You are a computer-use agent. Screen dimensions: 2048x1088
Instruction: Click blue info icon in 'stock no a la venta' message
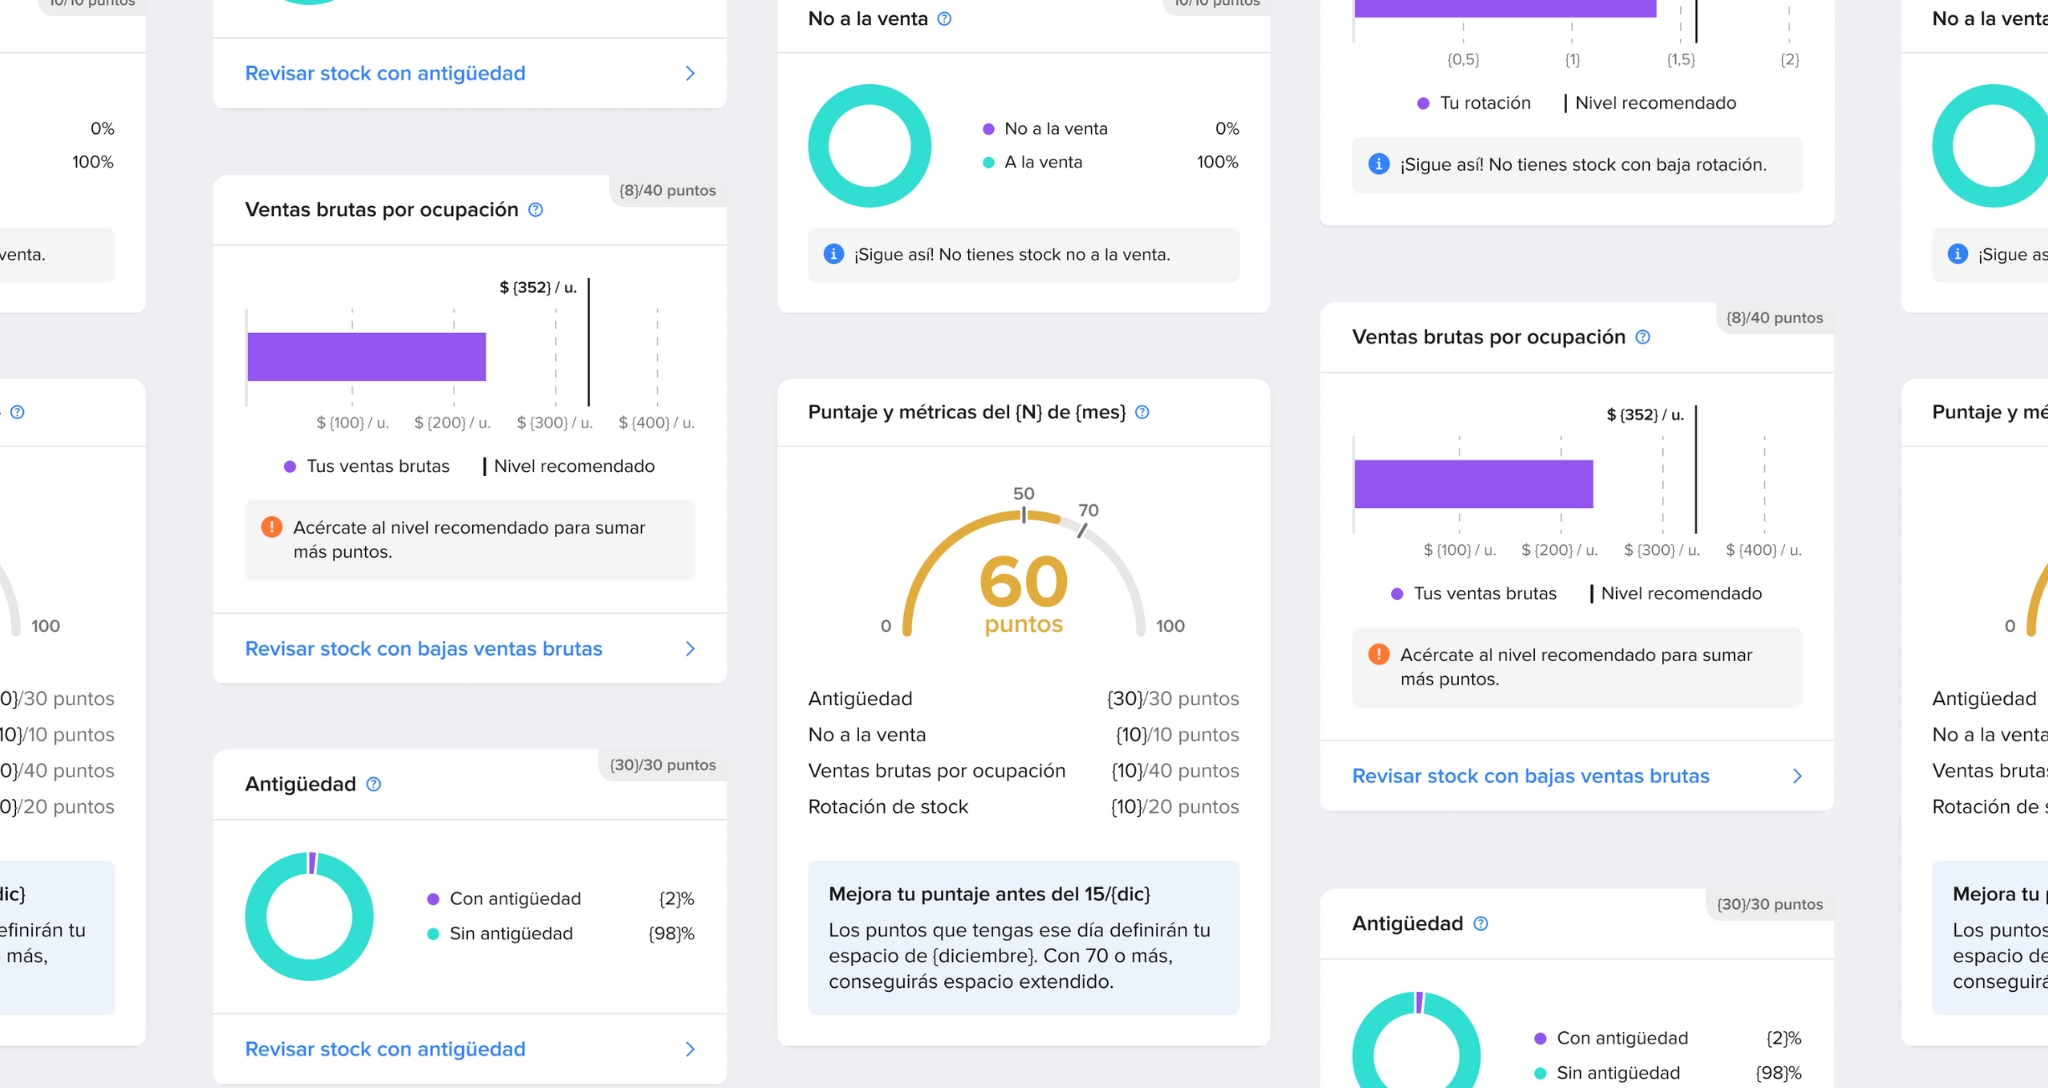click(833, 254)
